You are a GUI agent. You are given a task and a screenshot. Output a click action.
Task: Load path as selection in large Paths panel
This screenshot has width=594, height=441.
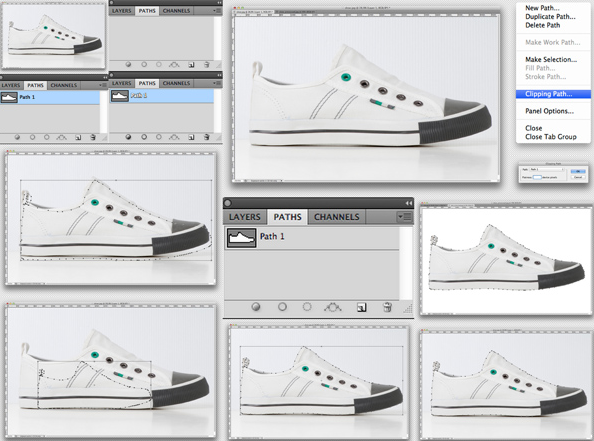307,307
